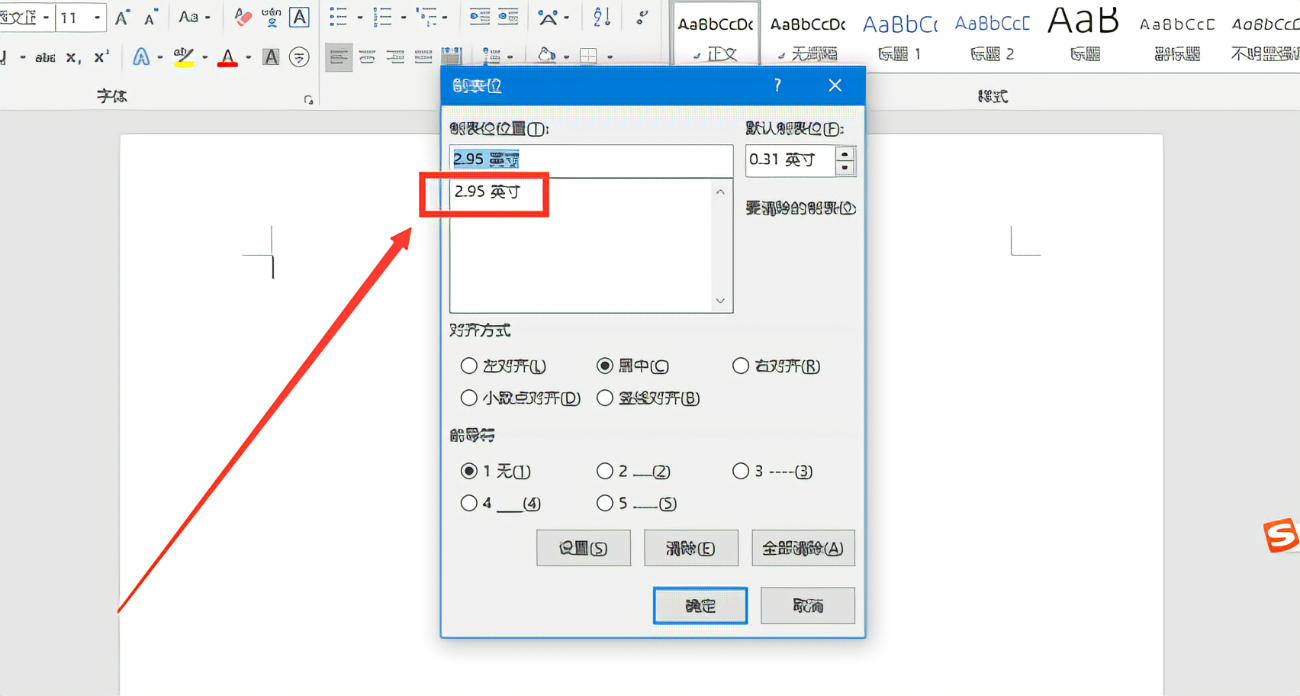Apply Heading 2 style
The image size is (1300, 696).
(x=992, y=36)
